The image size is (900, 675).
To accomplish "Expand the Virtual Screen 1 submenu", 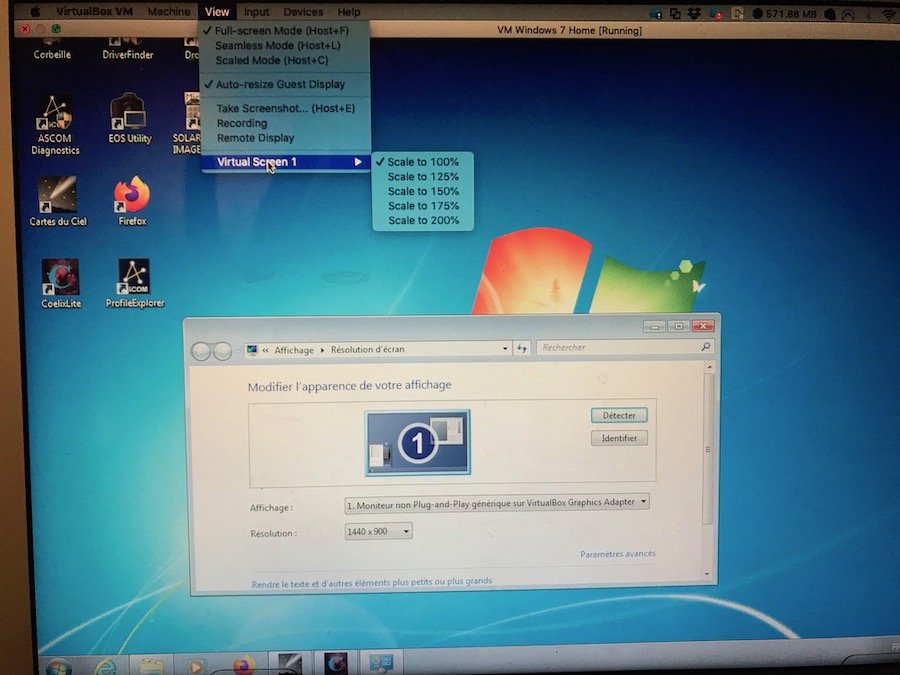I will (285, 162).
